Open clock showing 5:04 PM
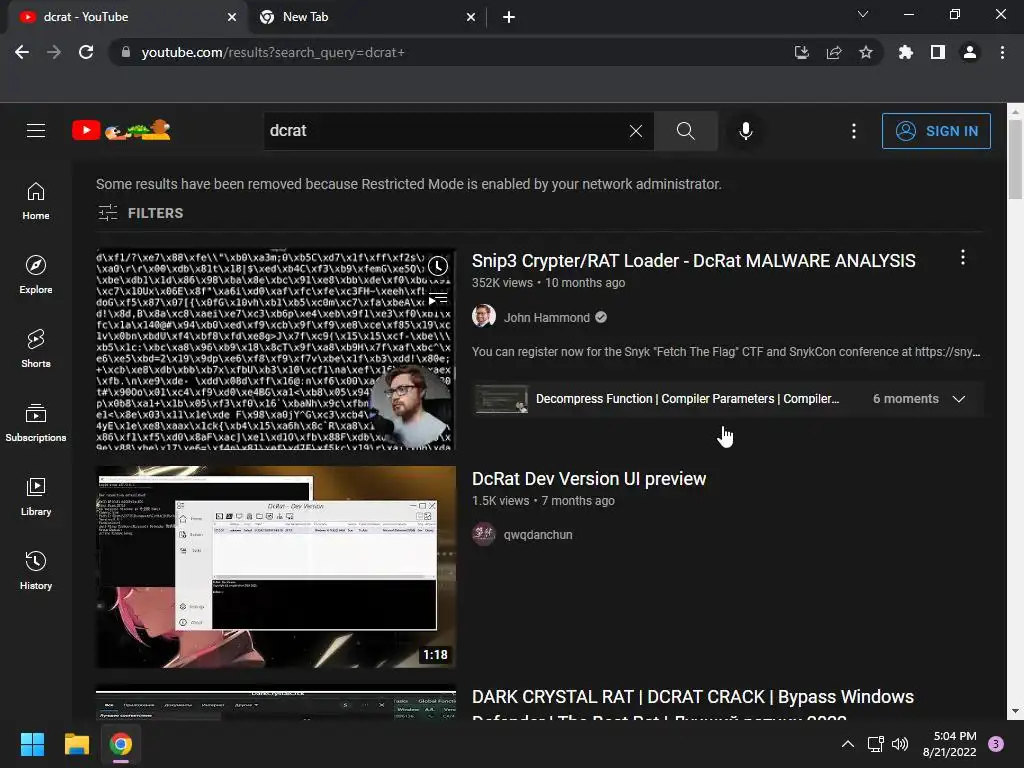Image resolution: width=1024 pixels, height=768 pixels. (x=950, y=744)
